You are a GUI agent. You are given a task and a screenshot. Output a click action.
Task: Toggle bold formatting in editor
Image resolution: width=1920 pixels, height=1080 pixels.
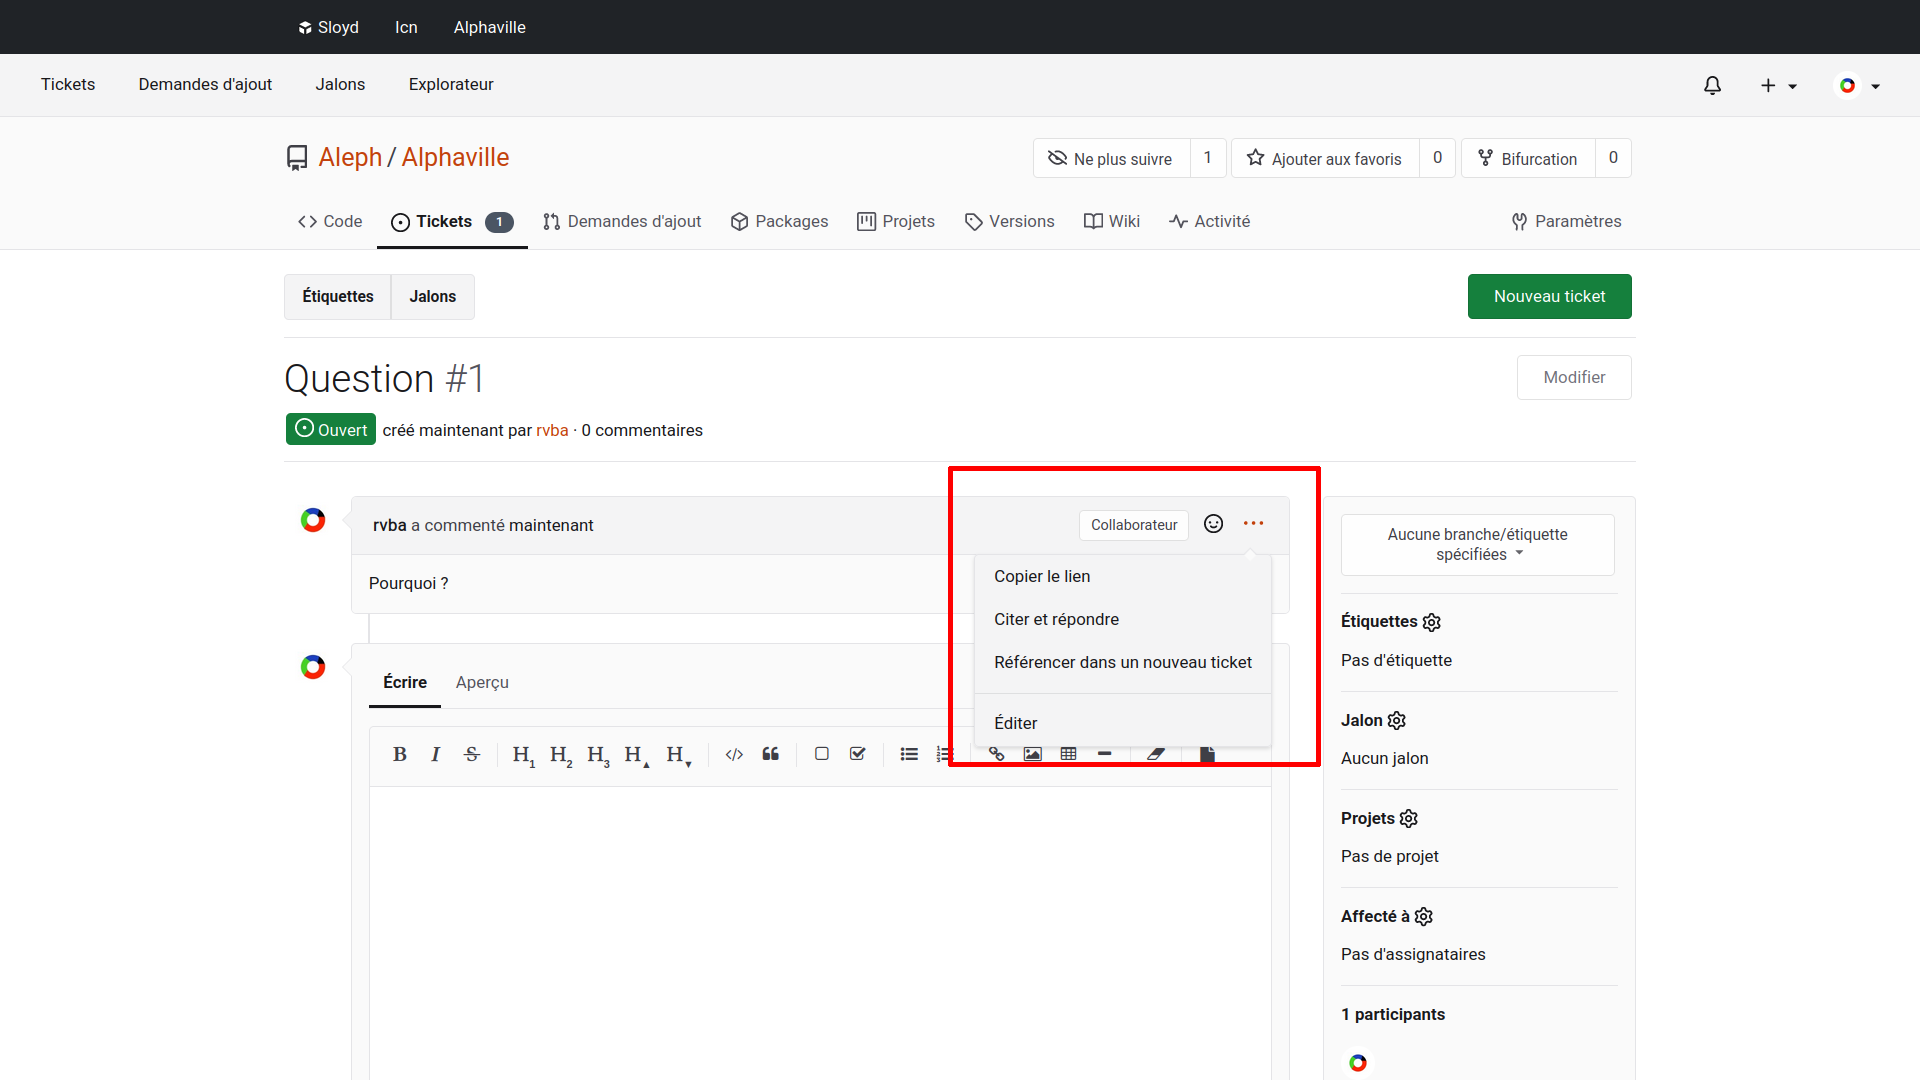click(x=399, y=754)
